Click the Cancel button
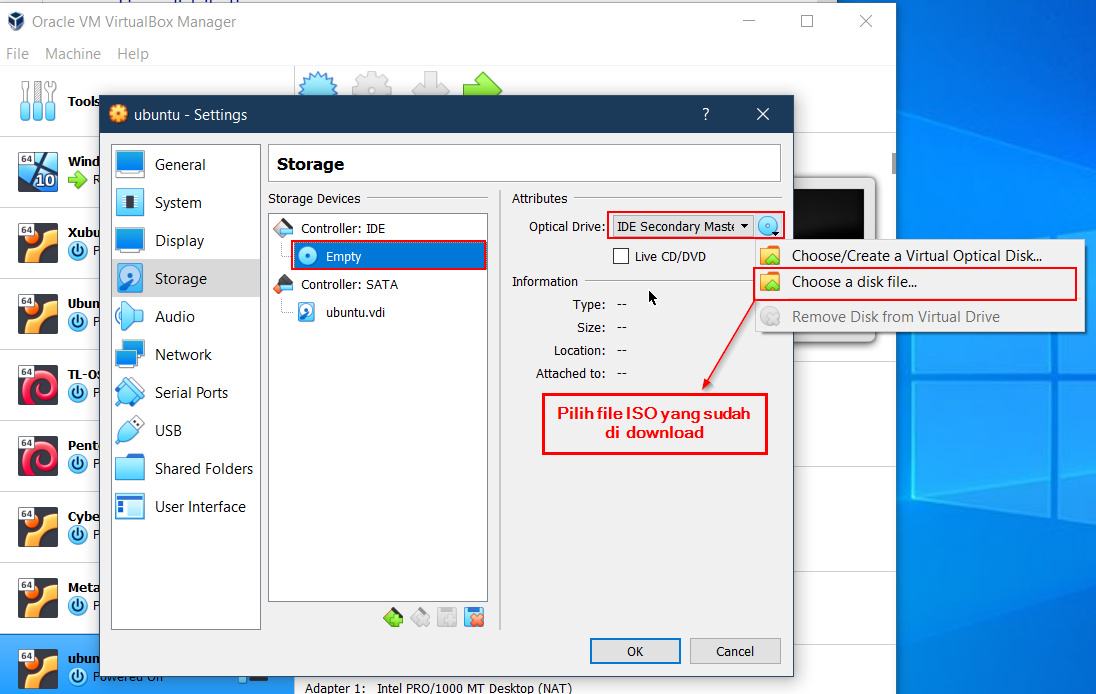Viewport: 1096px width, 694px height. (735, 651)
